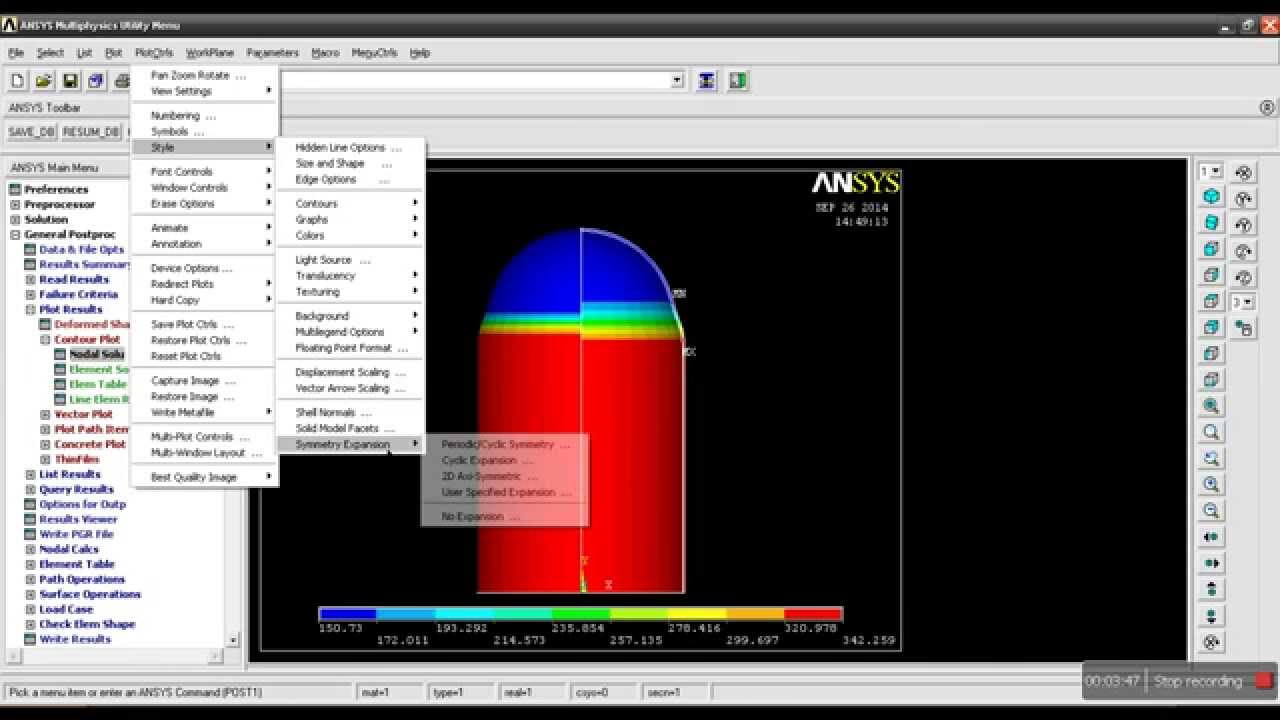
Task: Click the Fit View magnifier icon
Action: click(1212, 406)
